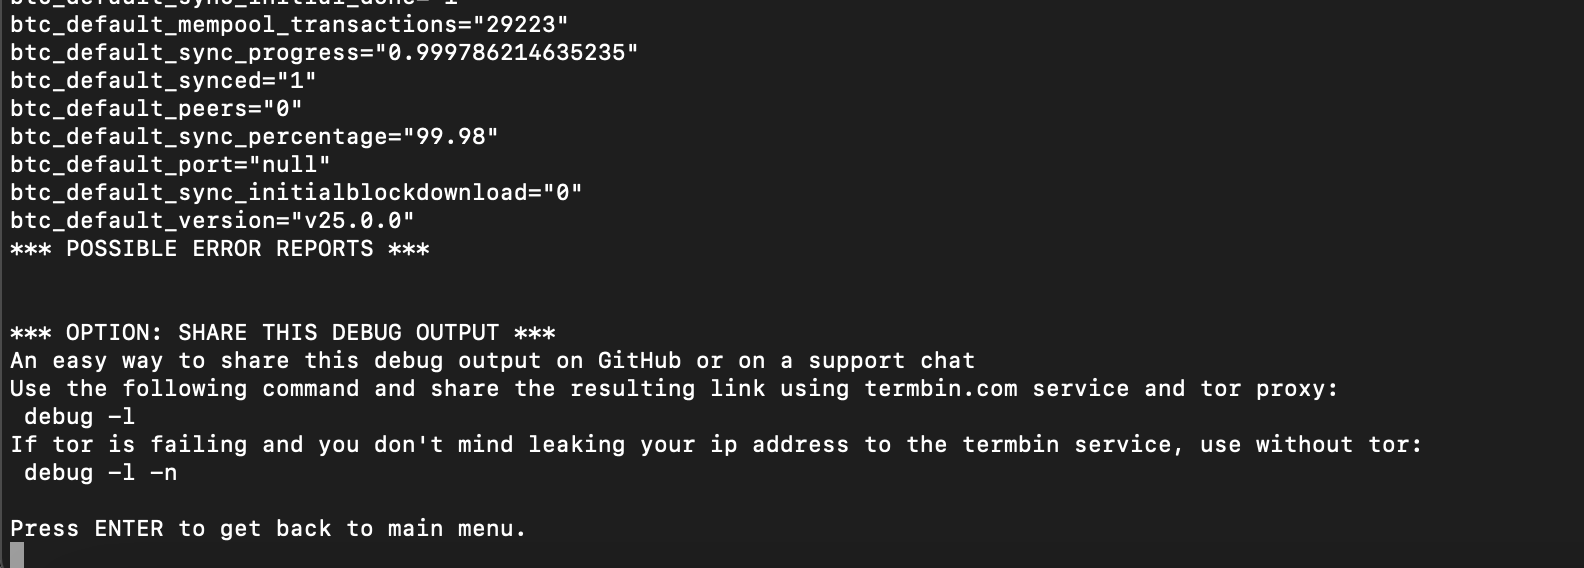This screenshot has width=1584, height=568.
Task: Click the btc_default_mempool_transactions variable name
Action: 234,24
